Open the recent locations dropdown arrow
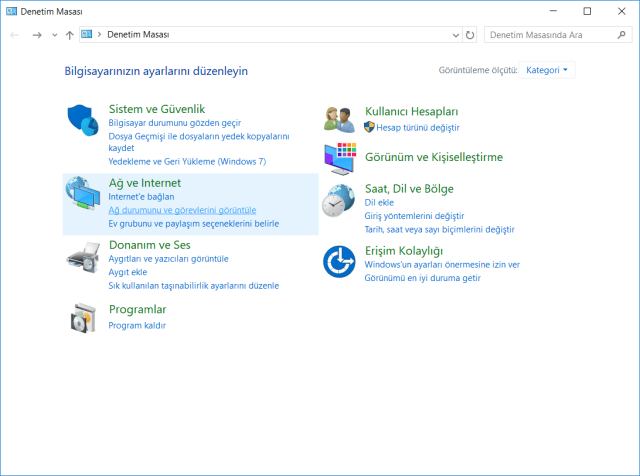Screen dimensions: 640x476 pyautogui.click(x=54, y=35)
